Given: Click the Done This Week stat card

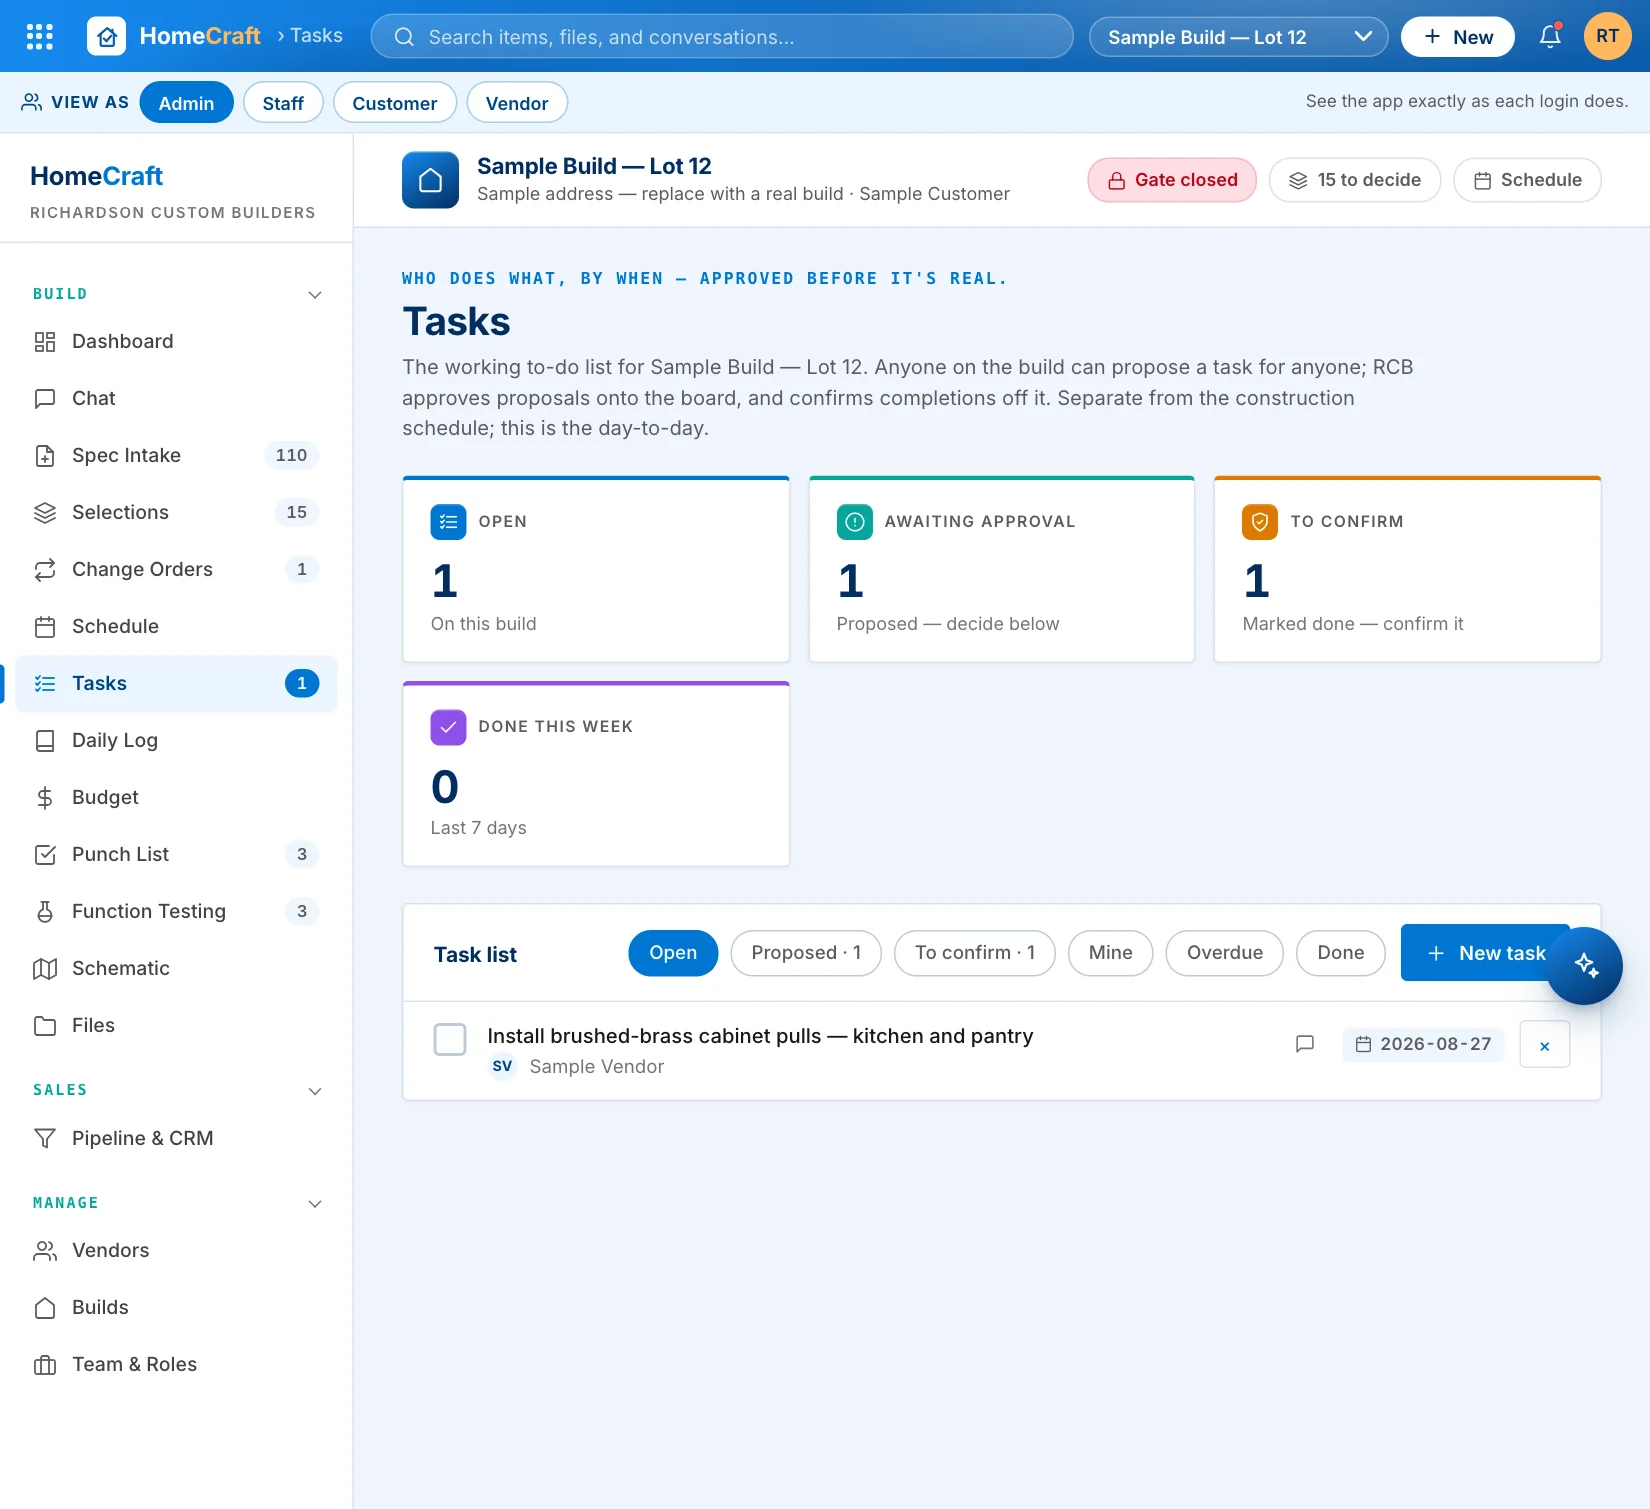Looking at the screenshot, I should (x=595, y=774).
